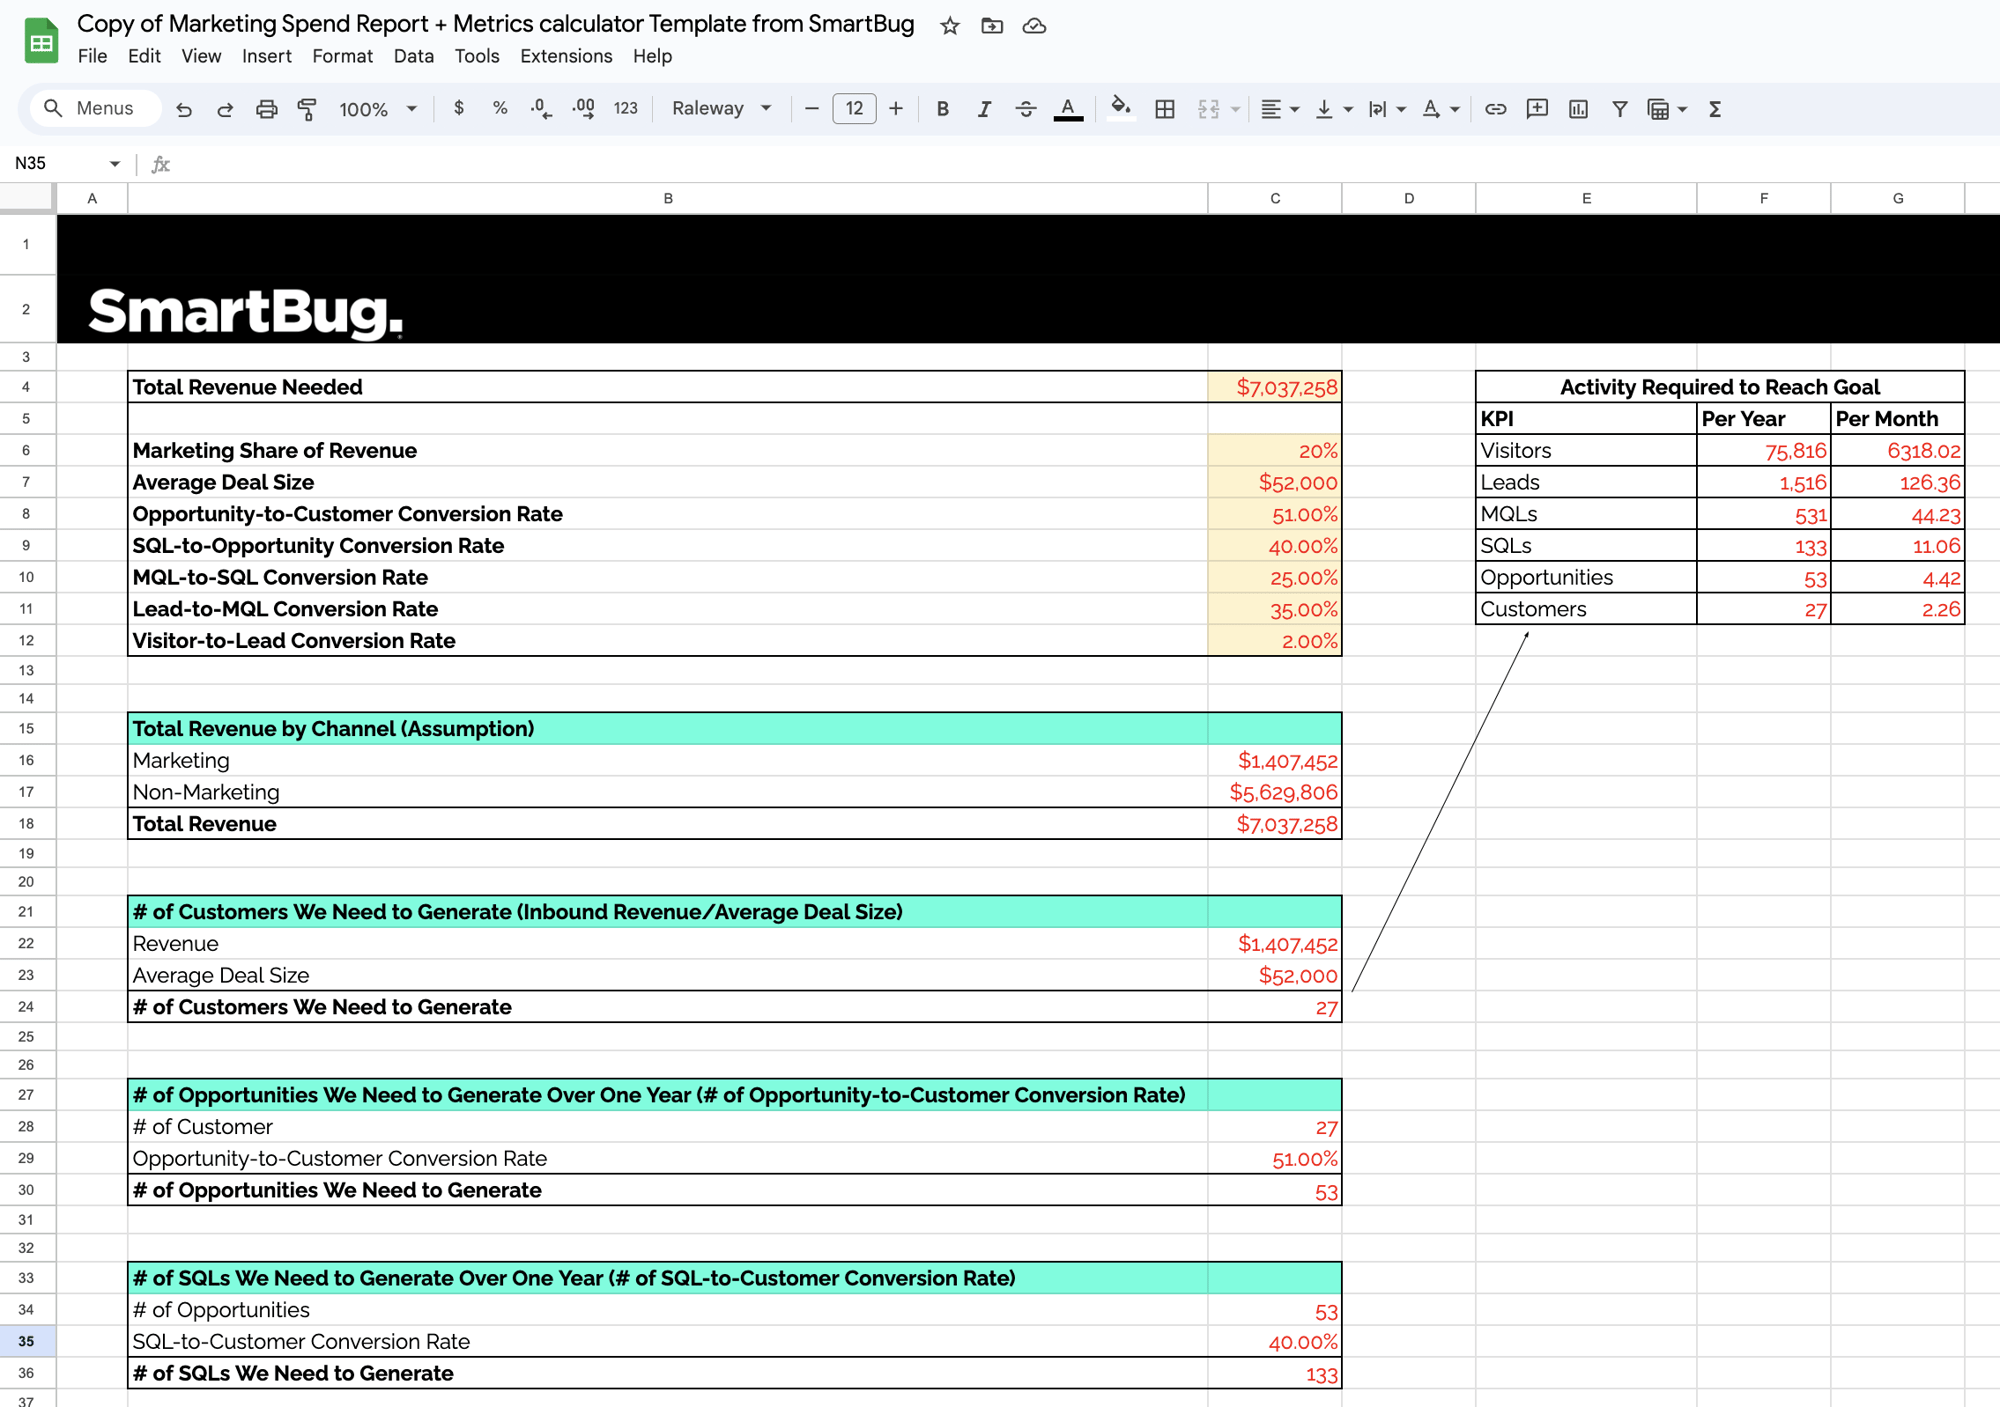Open the Data menu
This screenshot has width=2000, height=1407.
413,56
